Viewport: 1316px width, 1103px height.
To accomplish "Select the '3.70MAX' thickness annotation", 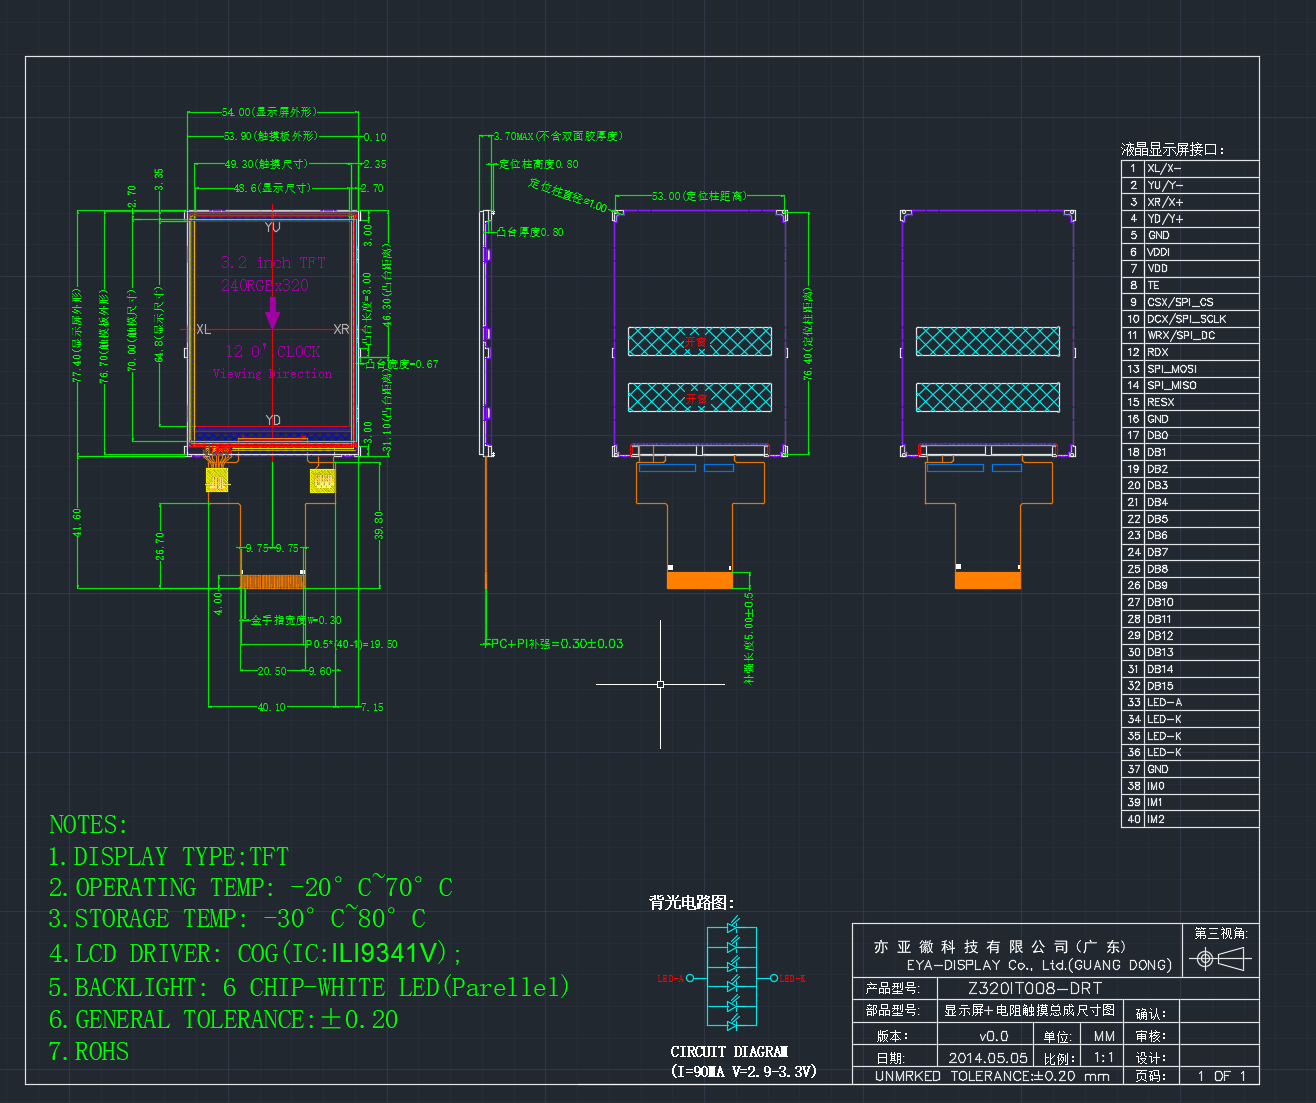I will pos(558,136).
